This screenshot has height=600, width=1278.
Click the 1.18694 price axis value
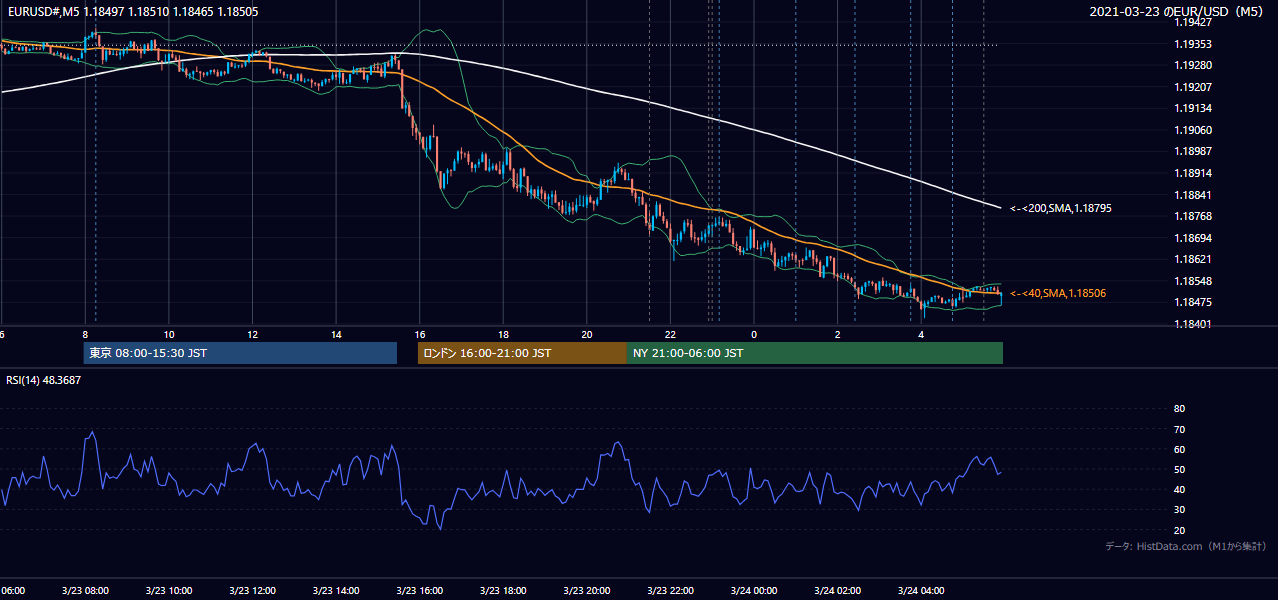pyautogui.click(x=1193, y=238)
